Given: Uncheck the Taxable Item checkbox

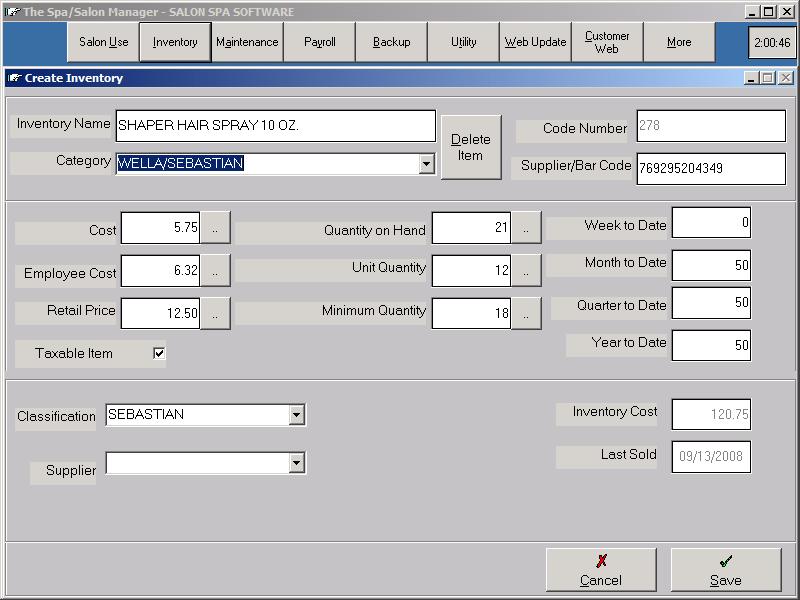Looking at the screenshot, I should 159,353.
